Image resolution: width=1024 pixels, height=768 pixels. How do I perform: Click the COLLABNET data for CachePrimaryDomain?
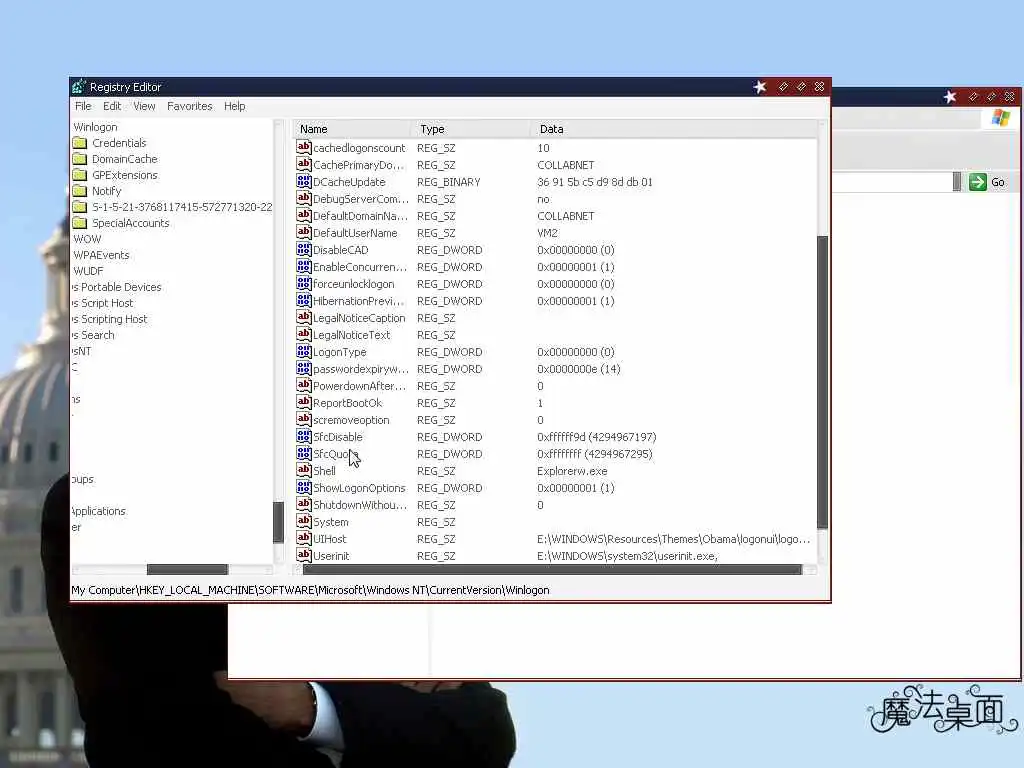566,165
